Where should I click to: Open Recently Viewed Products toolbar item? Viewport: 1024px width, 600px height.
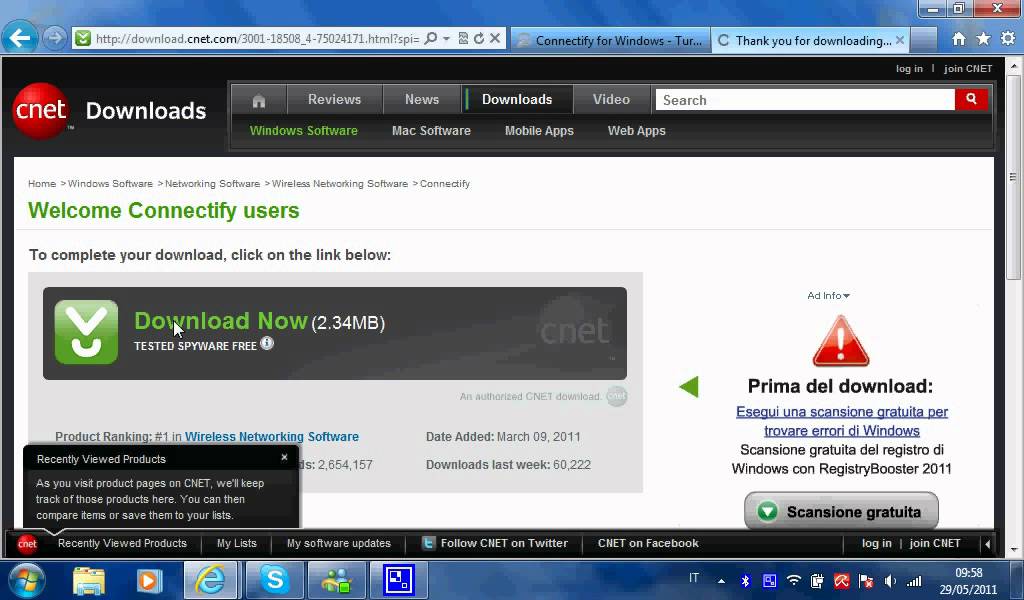122,543
